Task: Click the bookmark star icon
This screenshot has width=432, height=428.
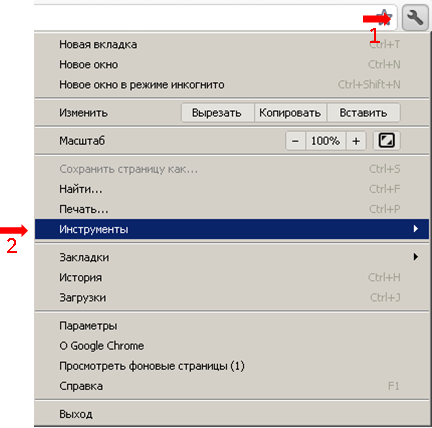Action: [384, 17]
